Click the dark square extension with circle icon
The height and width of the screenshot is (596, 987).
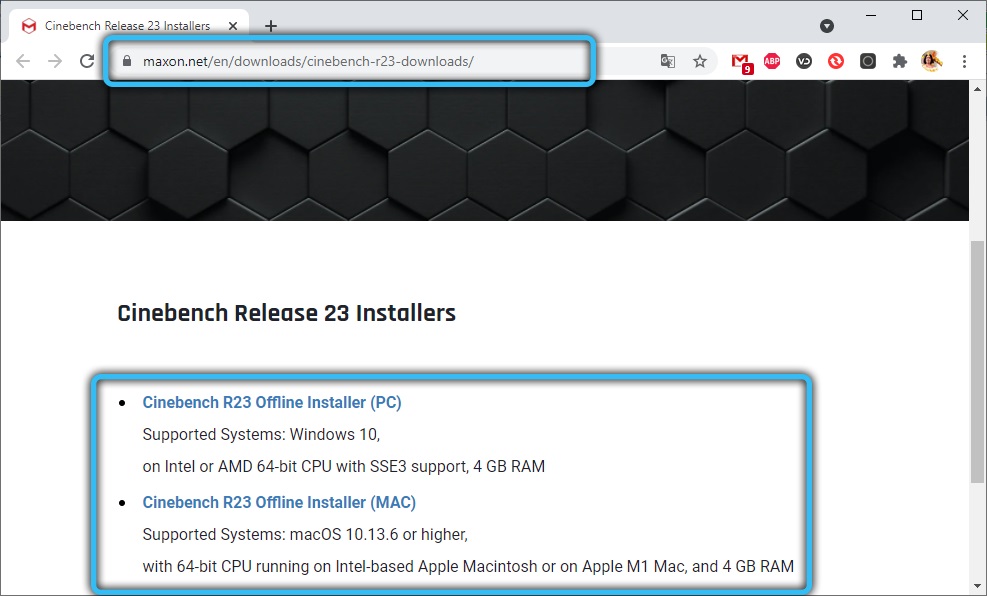tap(868, 61)
